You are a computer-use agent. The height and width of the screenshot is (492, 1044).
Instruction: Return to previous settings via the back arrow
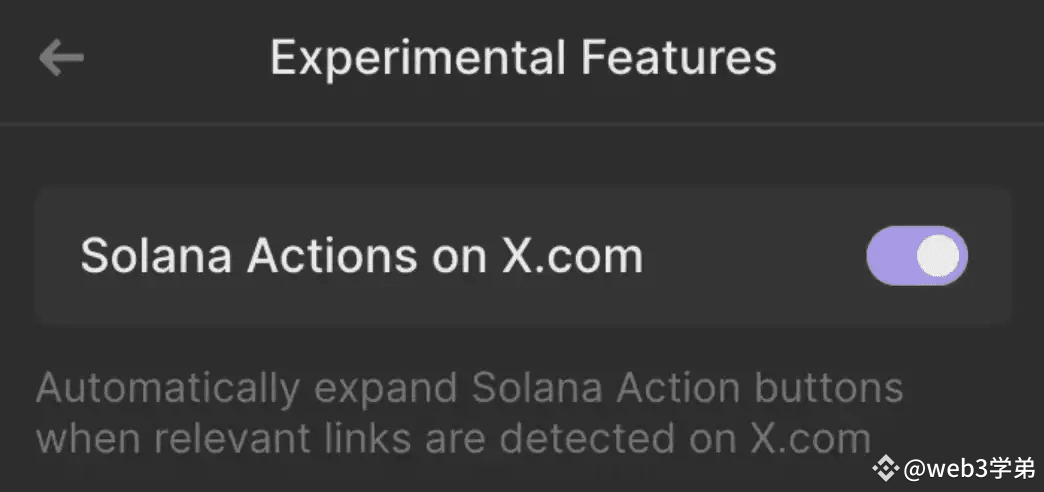[61, 57]
